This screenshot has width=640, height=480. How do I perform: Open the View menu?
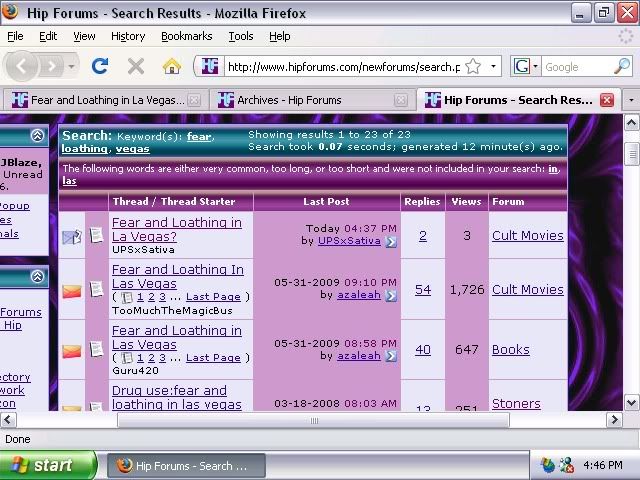[84, 36]
